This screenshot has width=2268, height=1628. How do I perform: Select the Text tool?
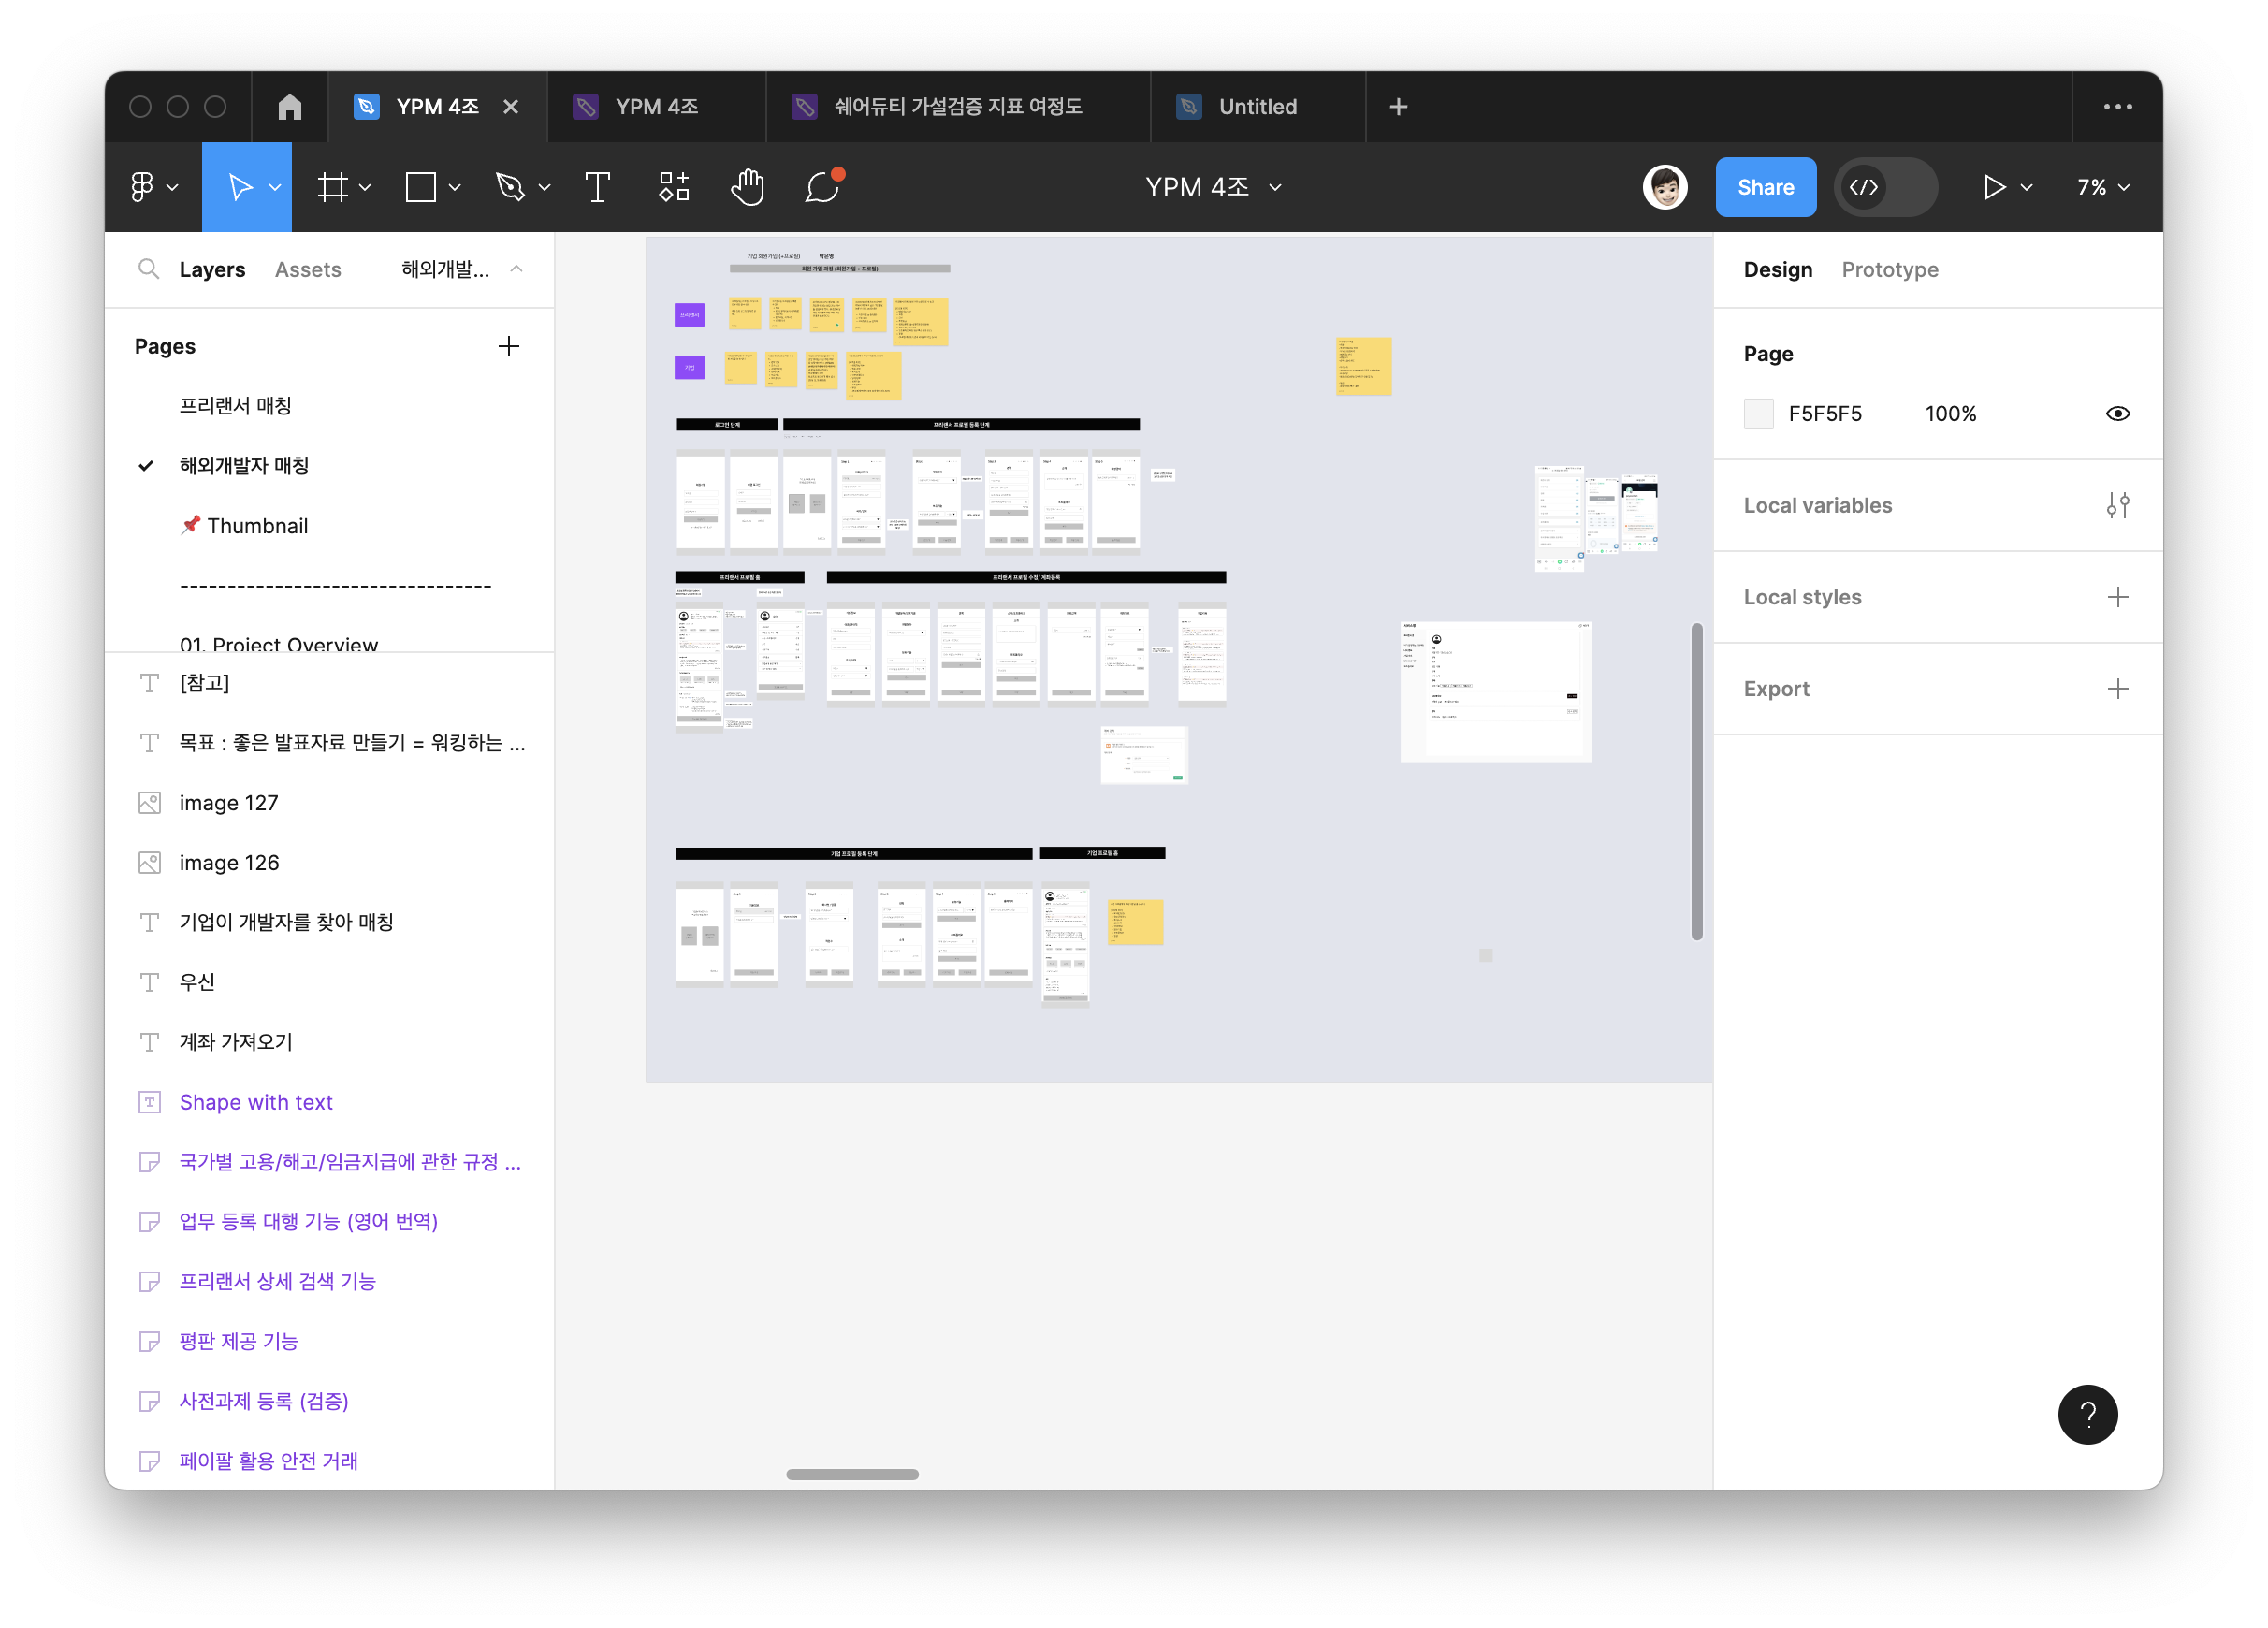pos(597,187)
